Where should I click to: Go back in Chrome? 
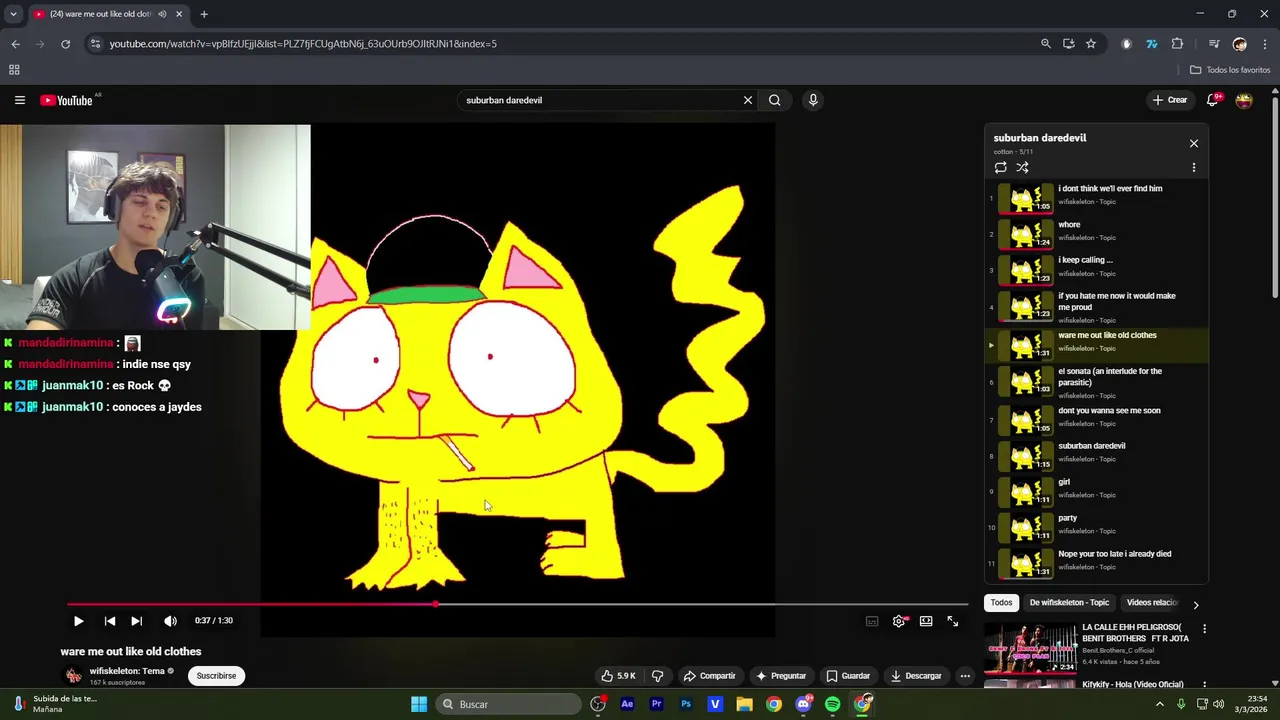point(15,44)
